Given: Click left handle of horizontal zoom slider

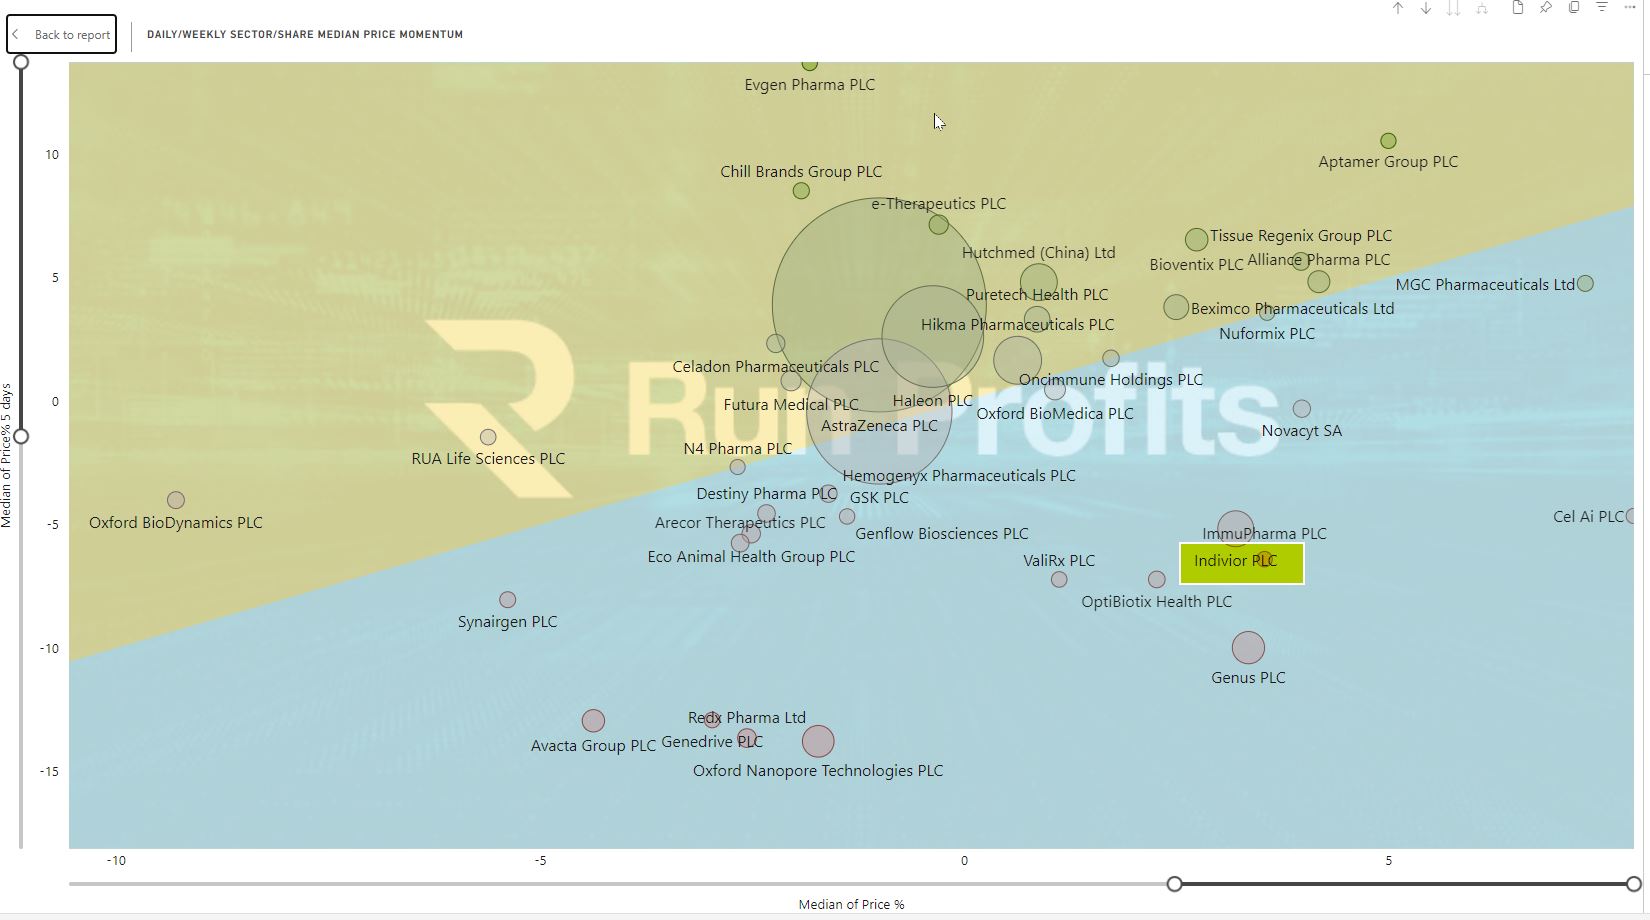Looking at the screenshot, I should pyautogui.click(x=1175, y=884).
